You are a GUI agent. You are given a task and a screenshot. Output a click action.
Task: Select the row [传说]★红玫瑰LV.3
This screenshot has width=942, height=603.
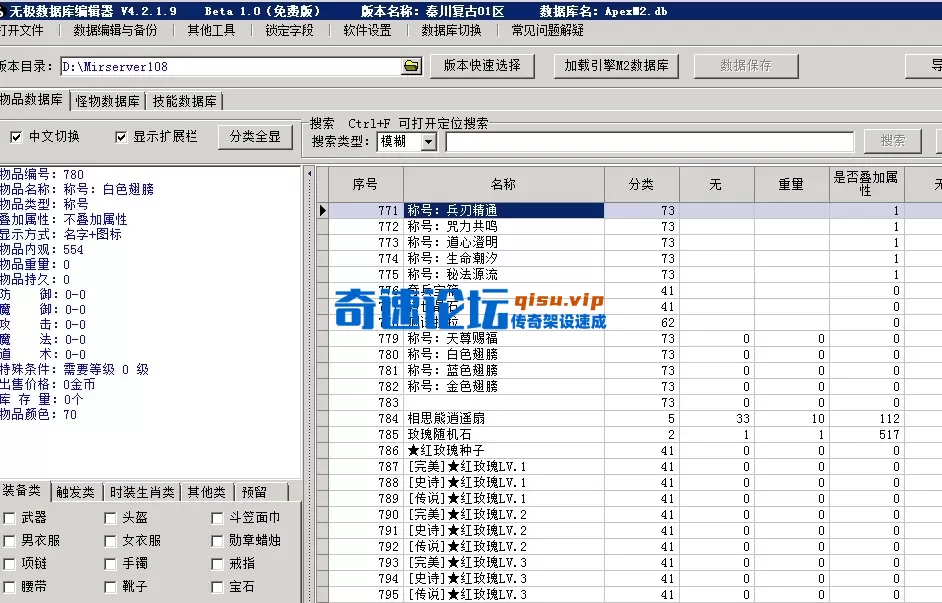tap(629, 595)
